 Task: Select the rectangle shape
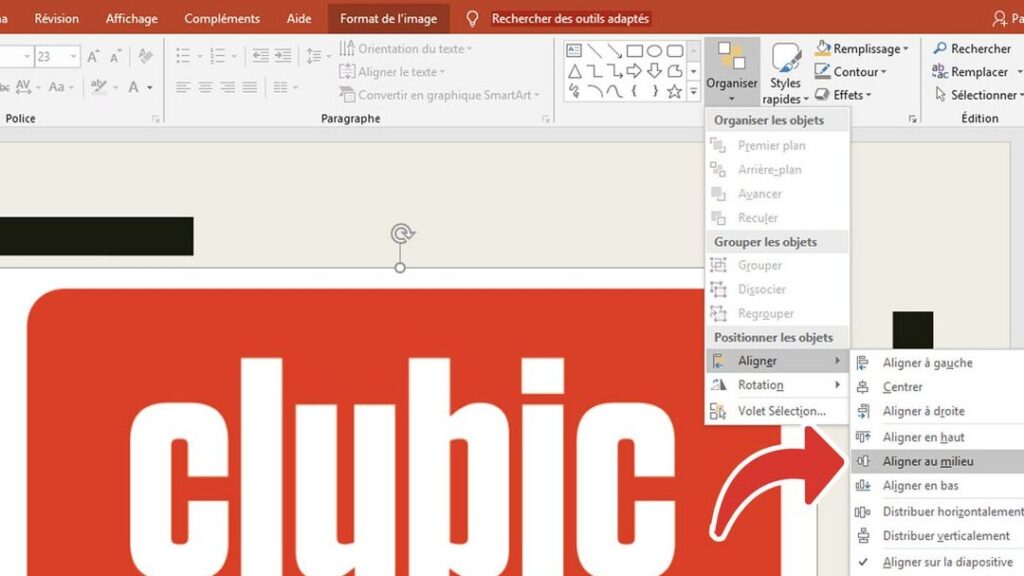pos(634,51)
